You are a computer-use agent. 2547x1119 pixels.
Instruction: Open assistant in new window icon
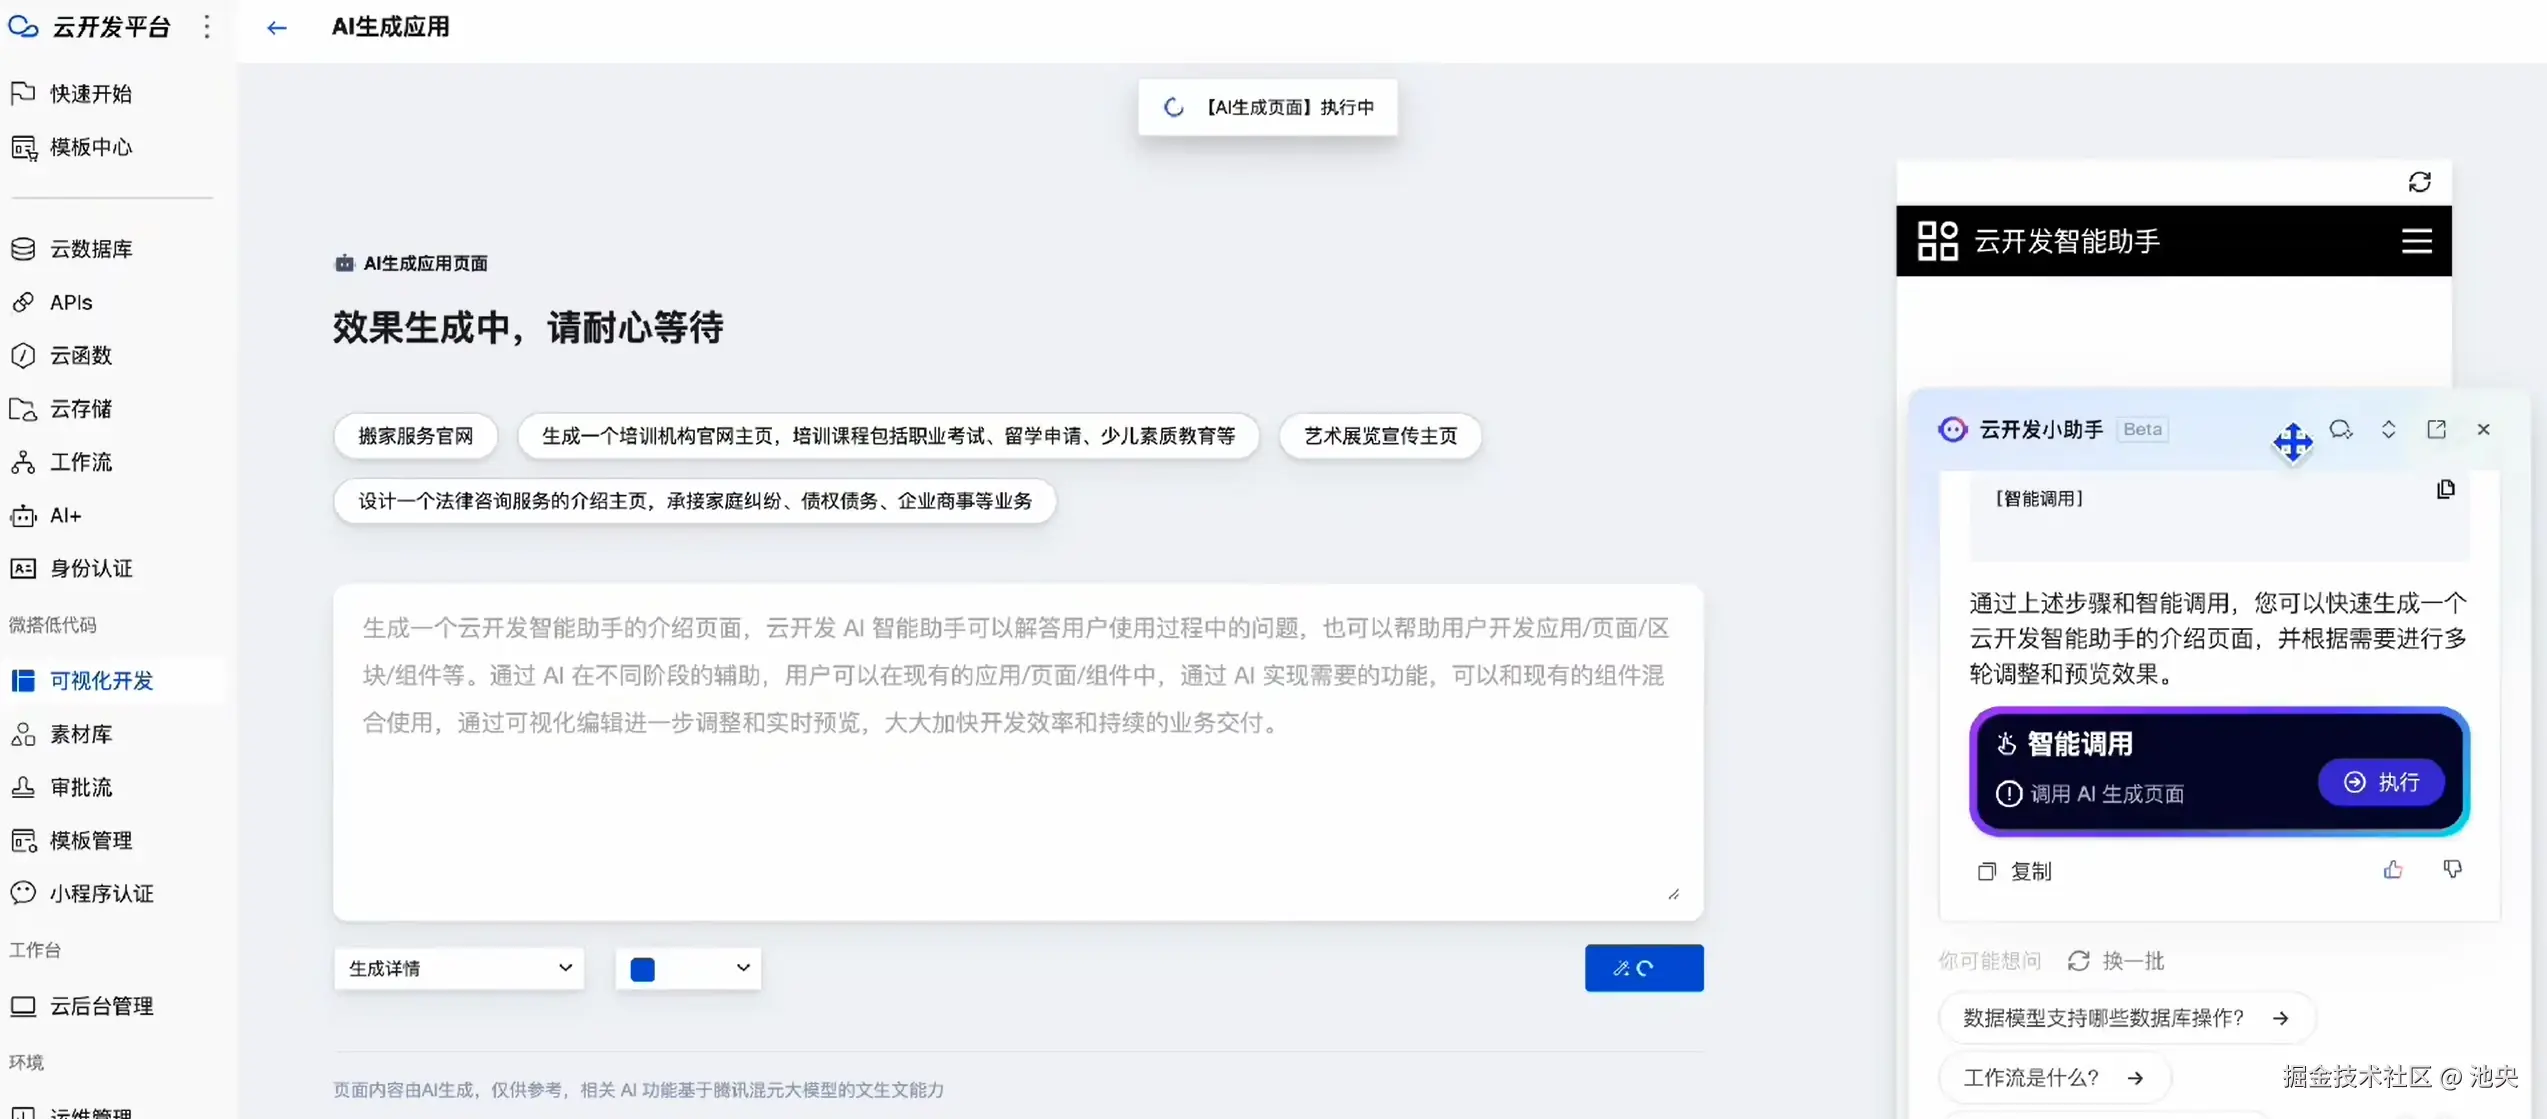[x=2436, y=429]
